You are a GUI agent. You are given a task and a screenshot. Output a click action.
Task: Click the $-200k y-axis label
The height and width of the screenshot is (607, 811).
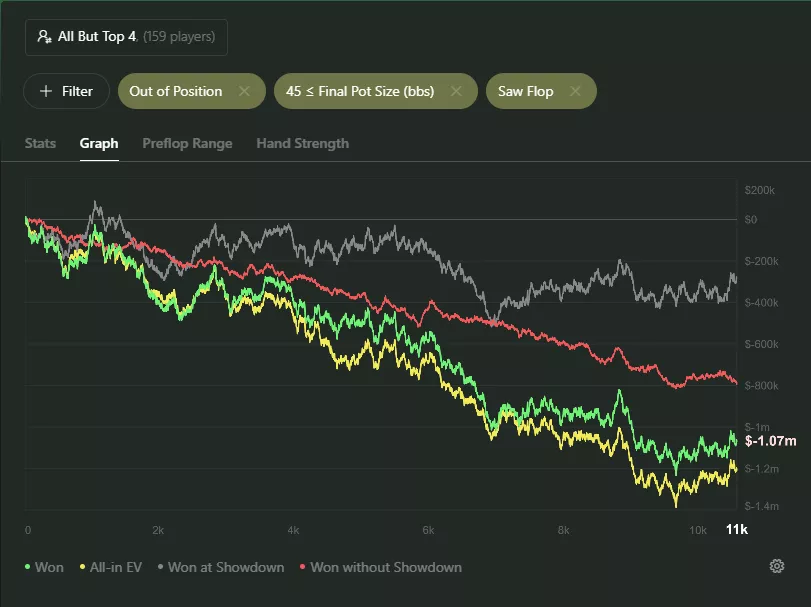[761, 261]
